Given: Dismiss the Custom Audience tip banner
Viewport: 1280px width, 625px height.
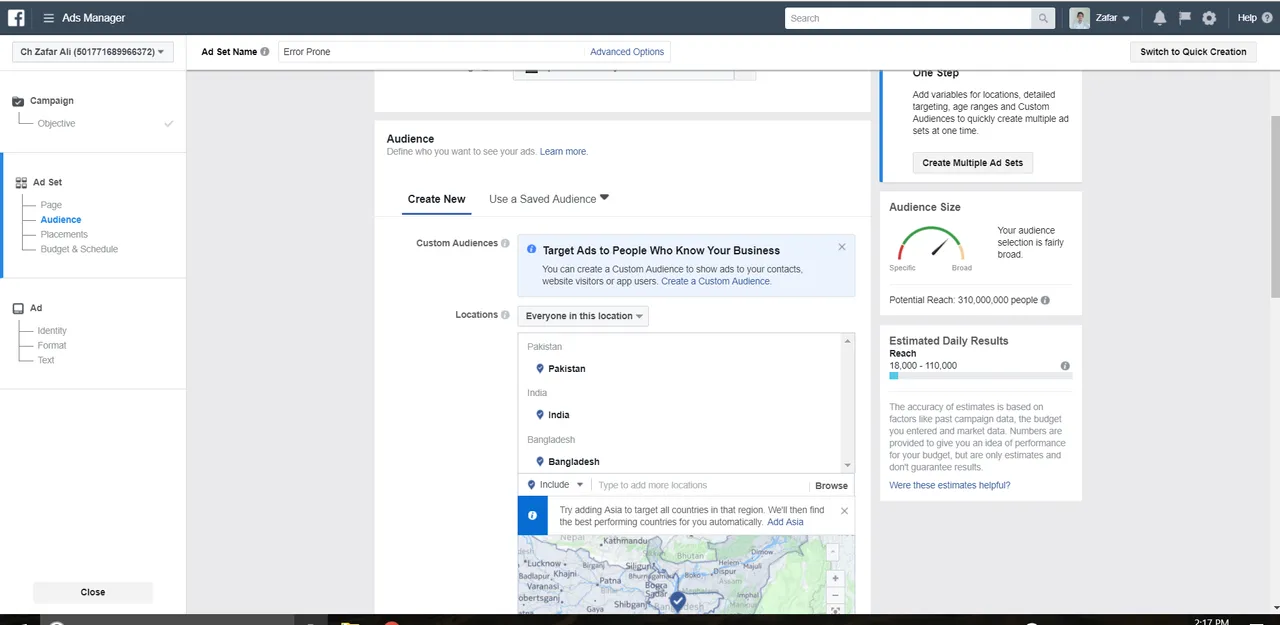Looking at the screenshot, I should 841,247.
